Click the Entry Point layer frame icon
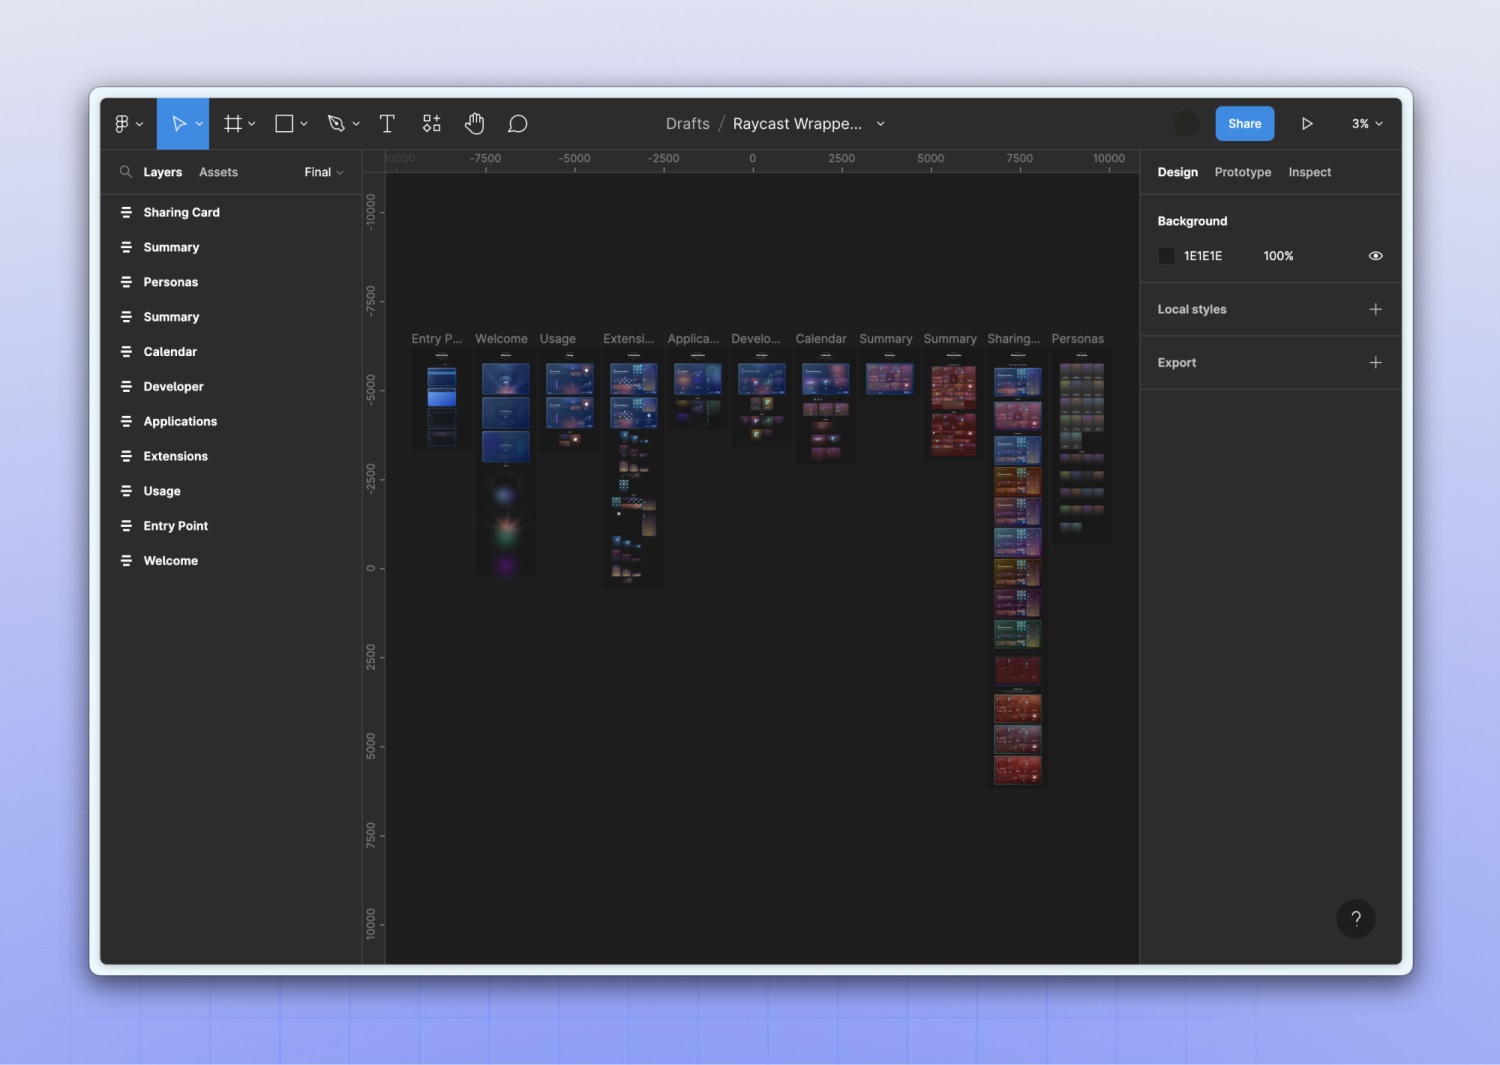The height and width of the screenshot is (1065, 1500). [x=126, y=526]
